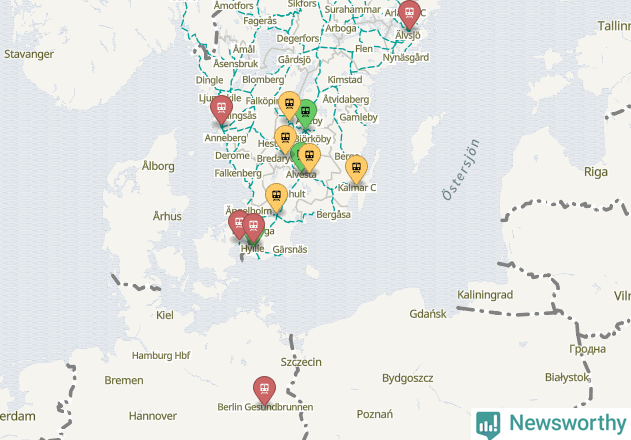631x440 pixels.
Task: Click the red train marker above Älvsjö
Action: tap(410, 14)
